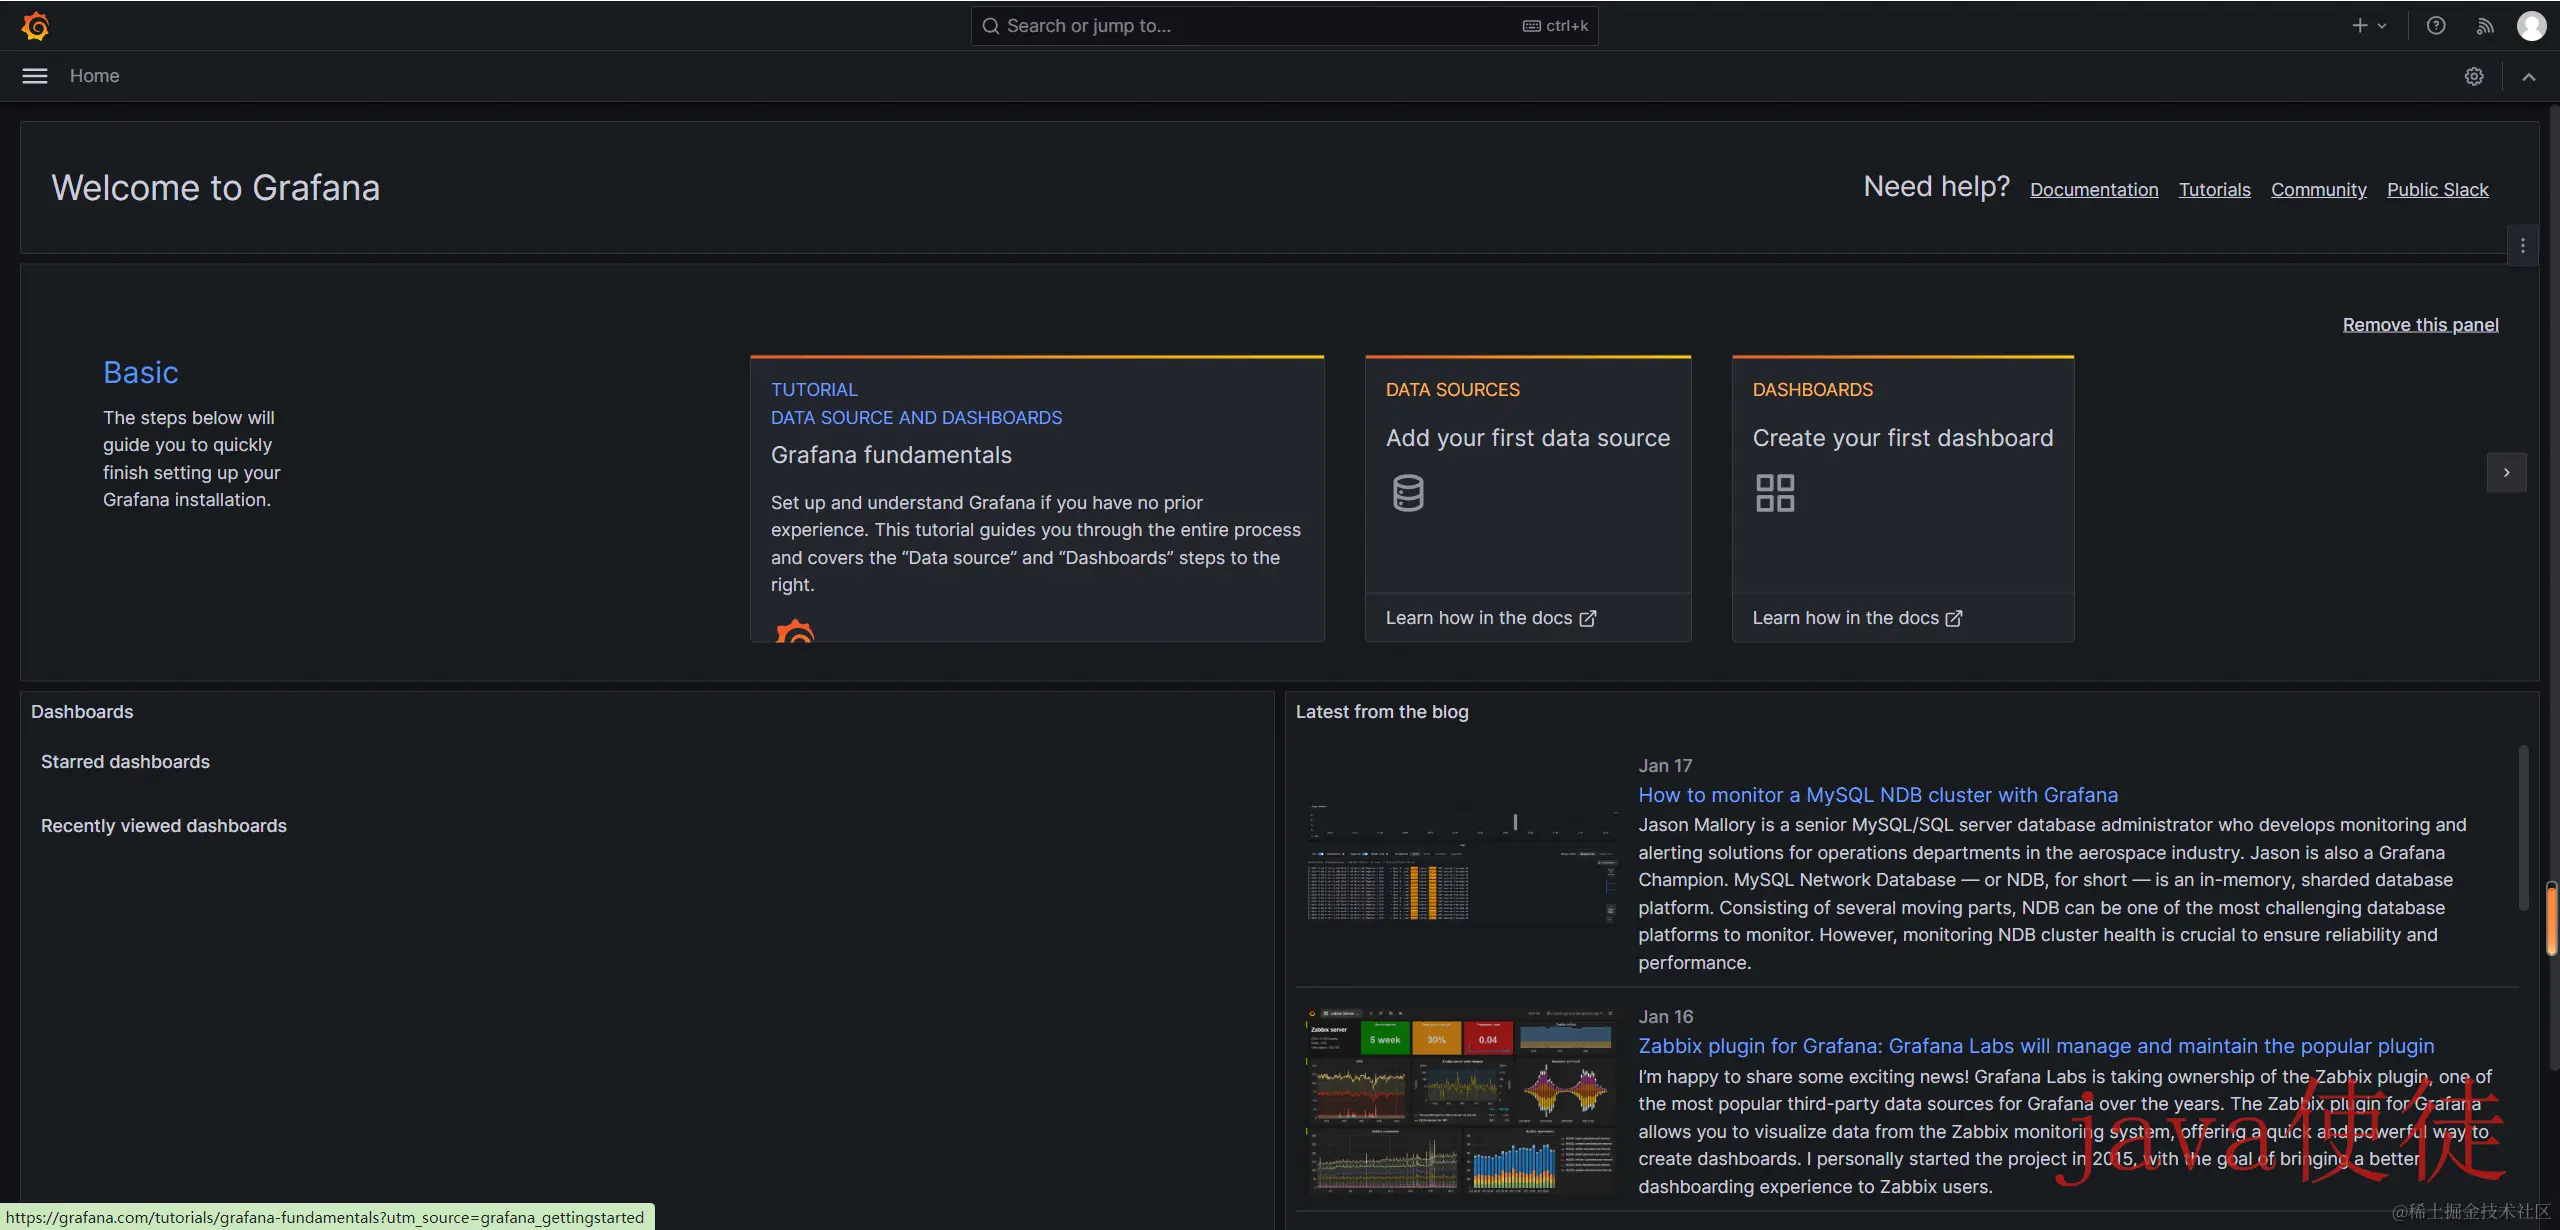Viewport: 2560px width, 1230px height.
Task: Open the news feed RSS icon
Action: (2485, 26)
